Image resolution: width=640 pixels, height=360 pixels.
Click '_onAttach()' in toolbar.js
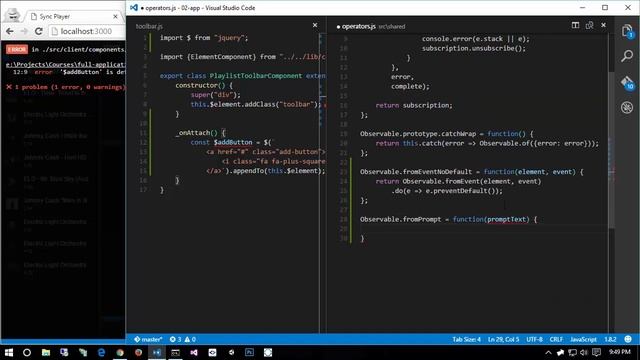click(196, 133)
